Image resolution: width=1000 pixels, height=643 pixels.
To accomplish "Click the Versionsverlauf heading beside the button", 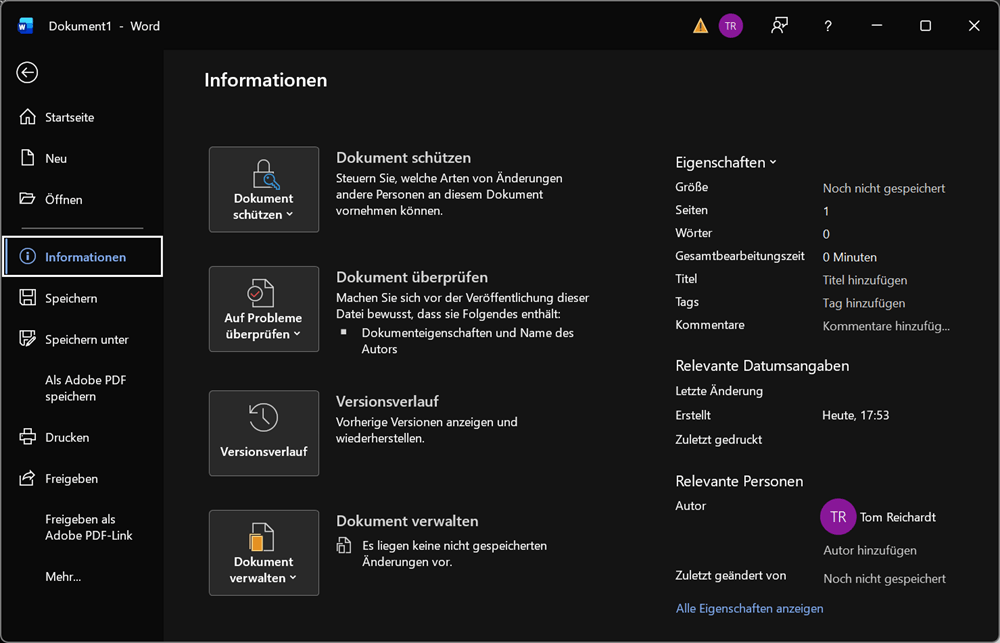I will tap(387, 401).
